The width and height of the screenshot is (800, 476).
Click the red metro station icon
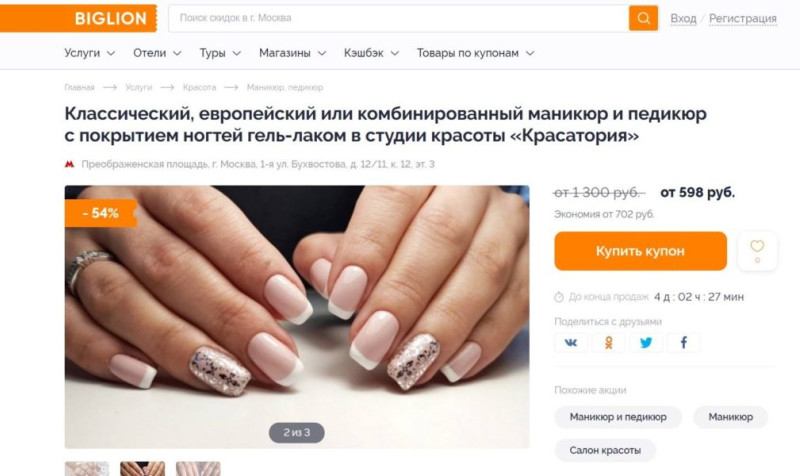[69, 164]
